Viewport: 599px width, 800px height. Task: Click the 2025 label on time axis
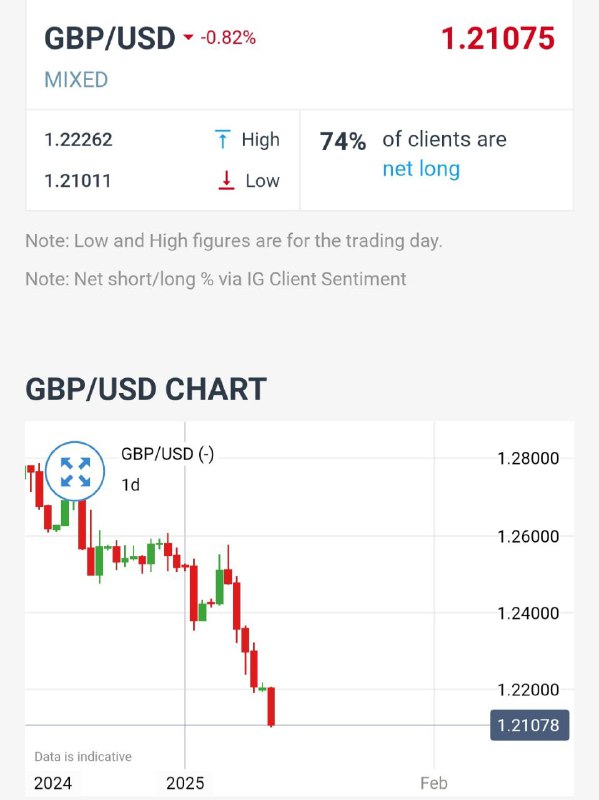(185, 783)
